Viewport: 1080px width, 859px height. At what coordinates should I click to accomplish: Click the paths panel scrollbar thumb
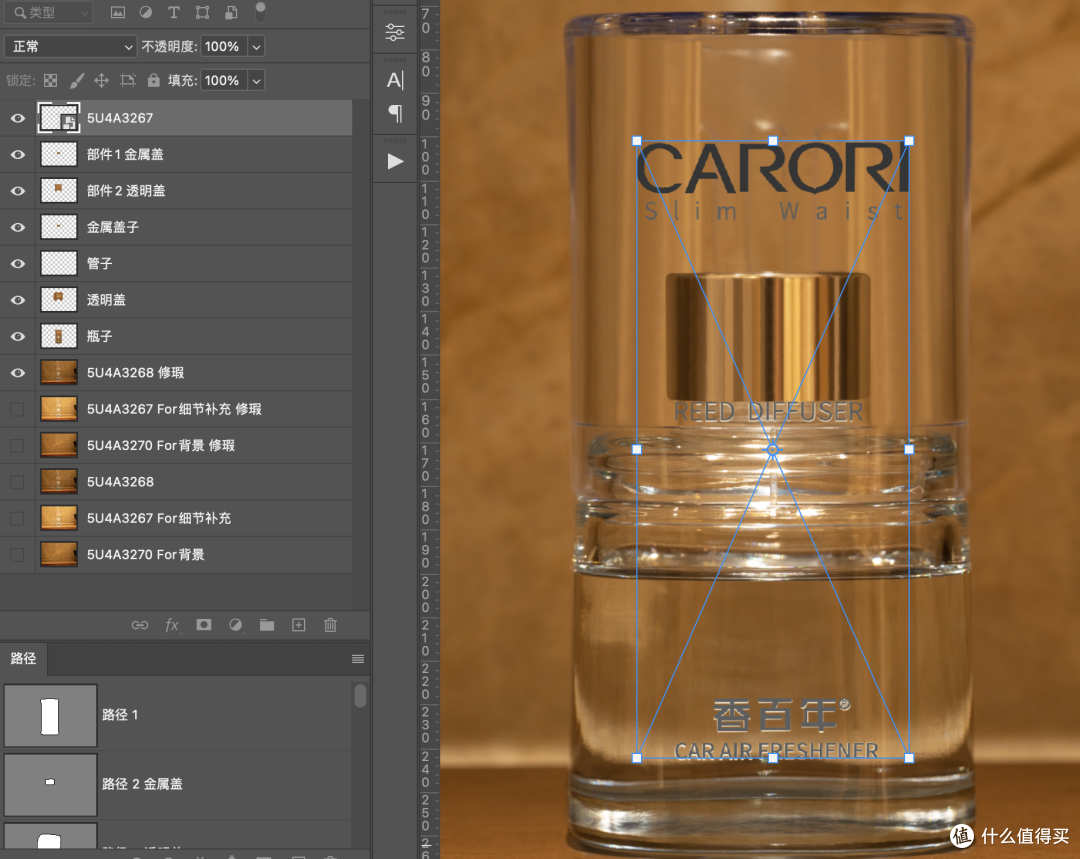[x=360, y=696]
